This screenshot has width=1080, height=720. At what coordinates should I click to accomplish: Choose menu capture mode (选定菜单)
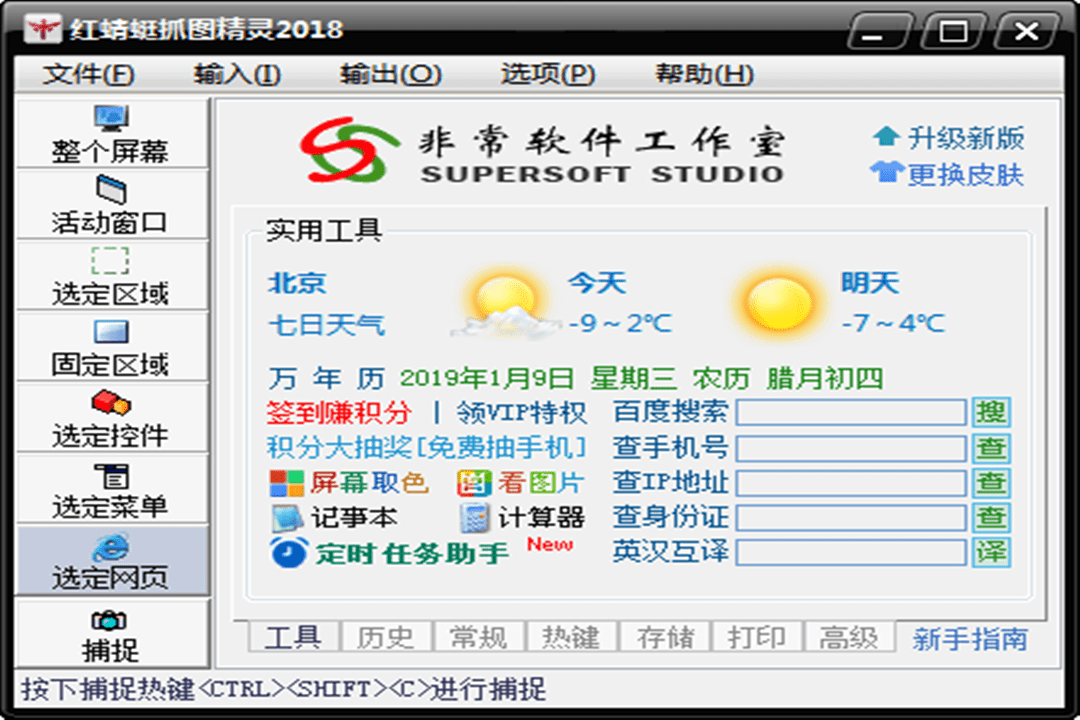(x=112, y=476)
